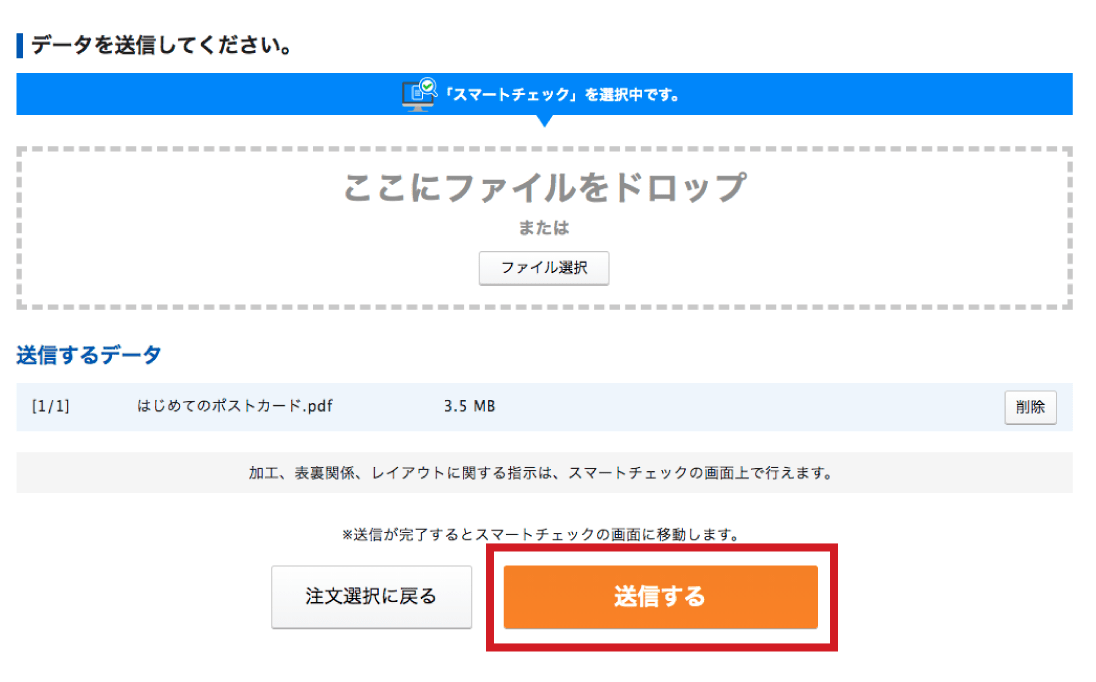1096x682 pixels.
Task: Click the ファイル選択 button
Action: pos(543,268)
